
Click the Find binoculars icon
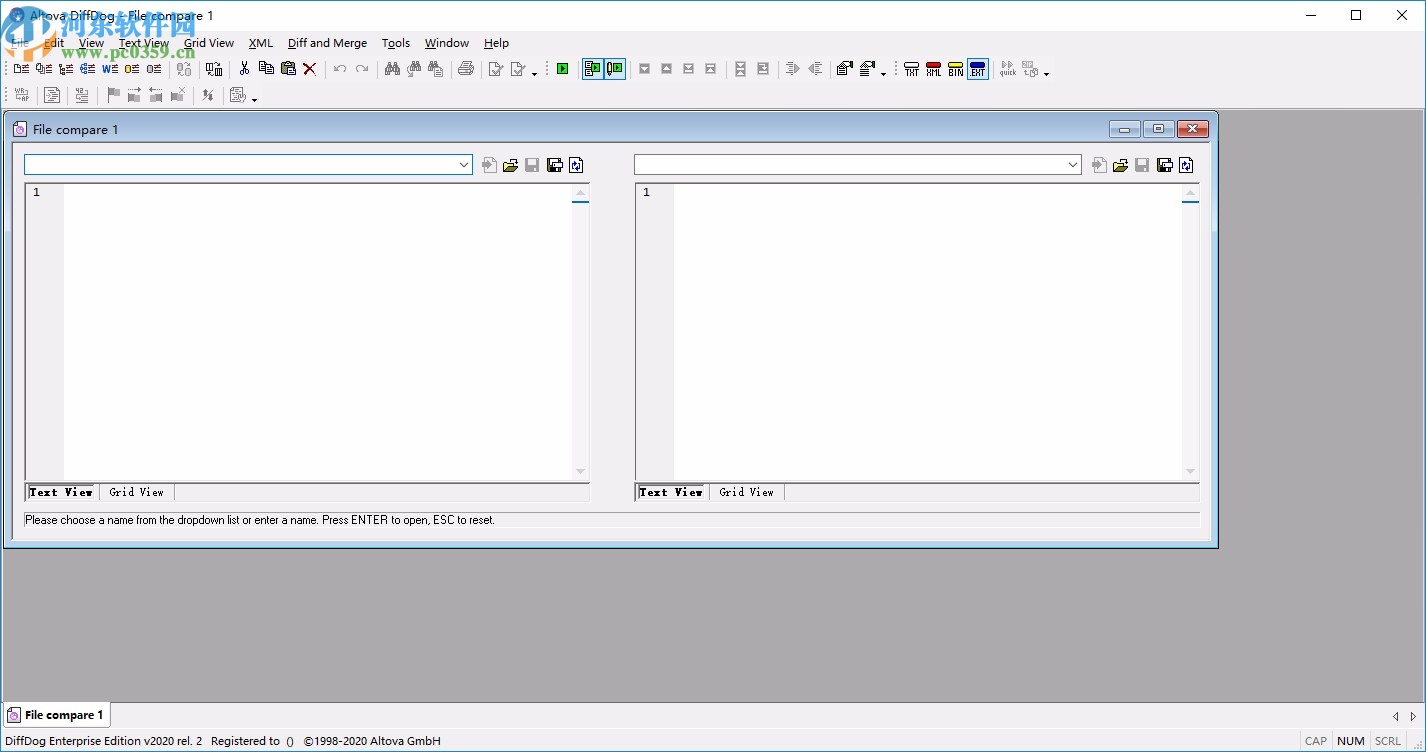(392, 69)
